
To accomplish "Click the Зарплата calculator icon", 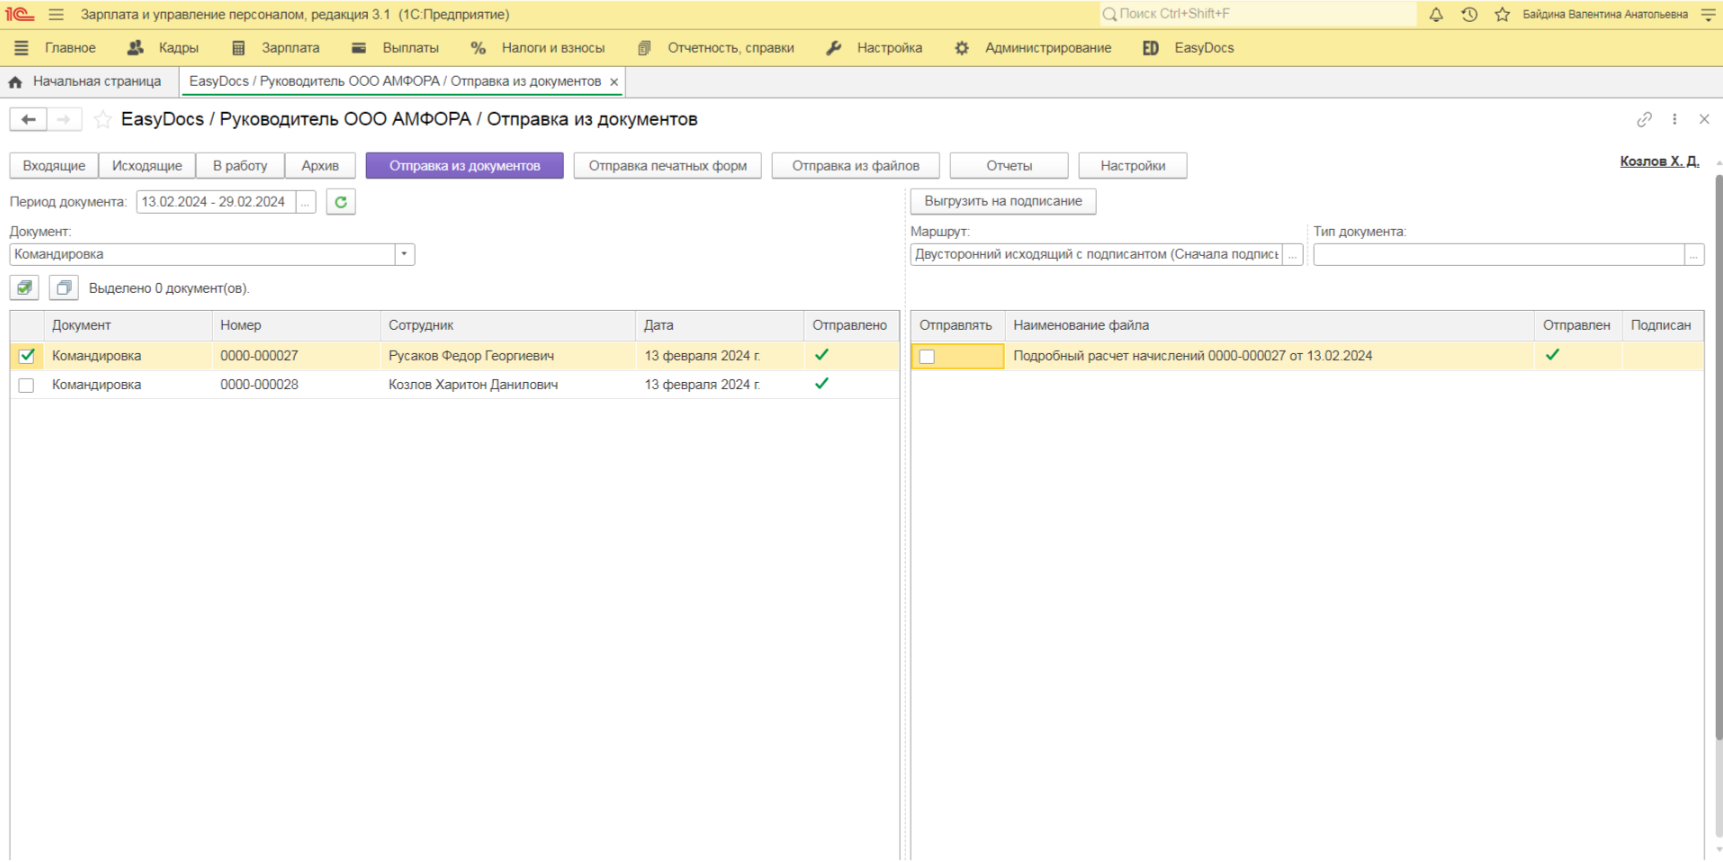I will click(x=238, y=48).
